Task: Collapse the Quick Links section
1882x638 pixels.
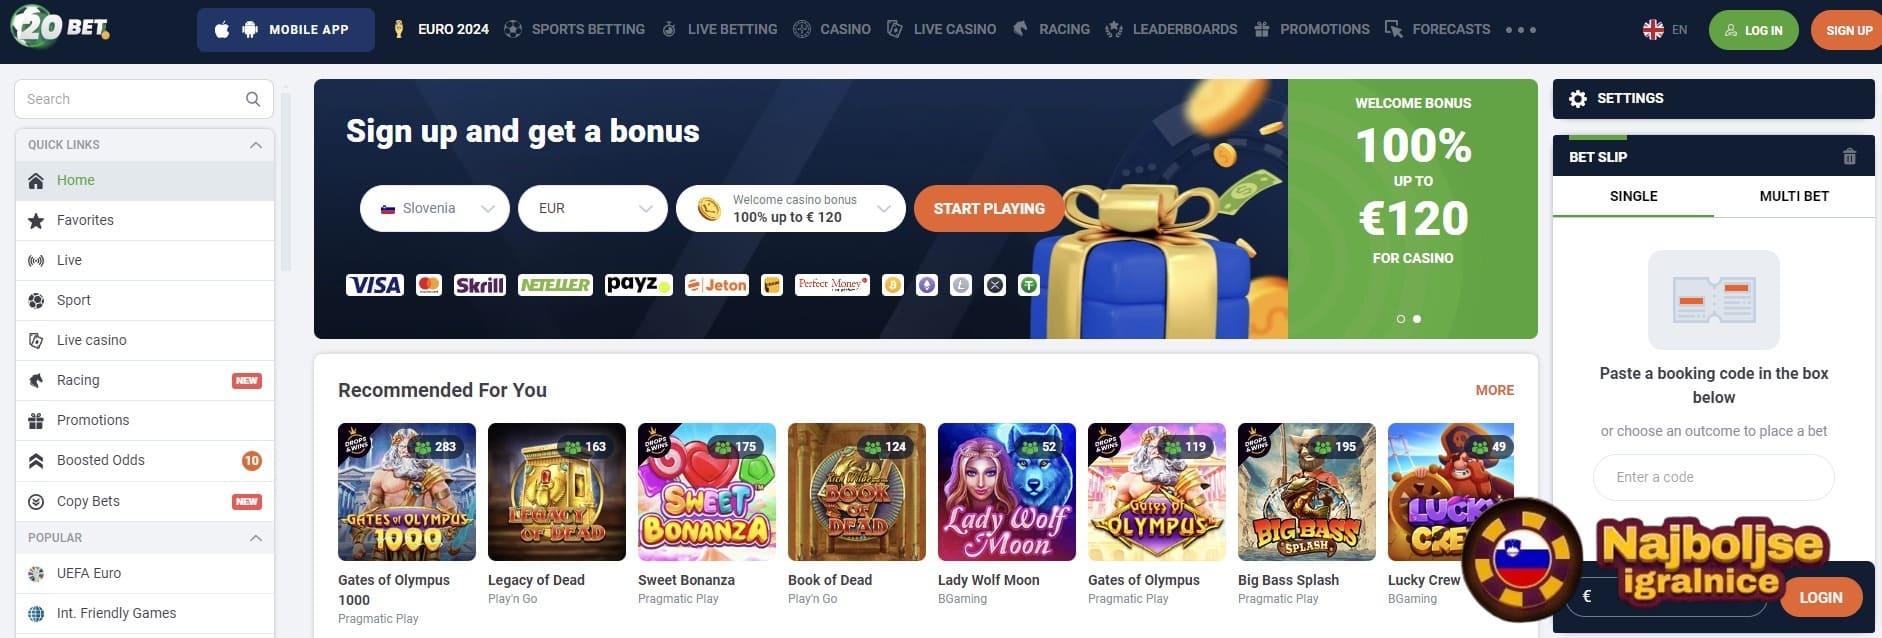Action: click(x=256, y=145)
